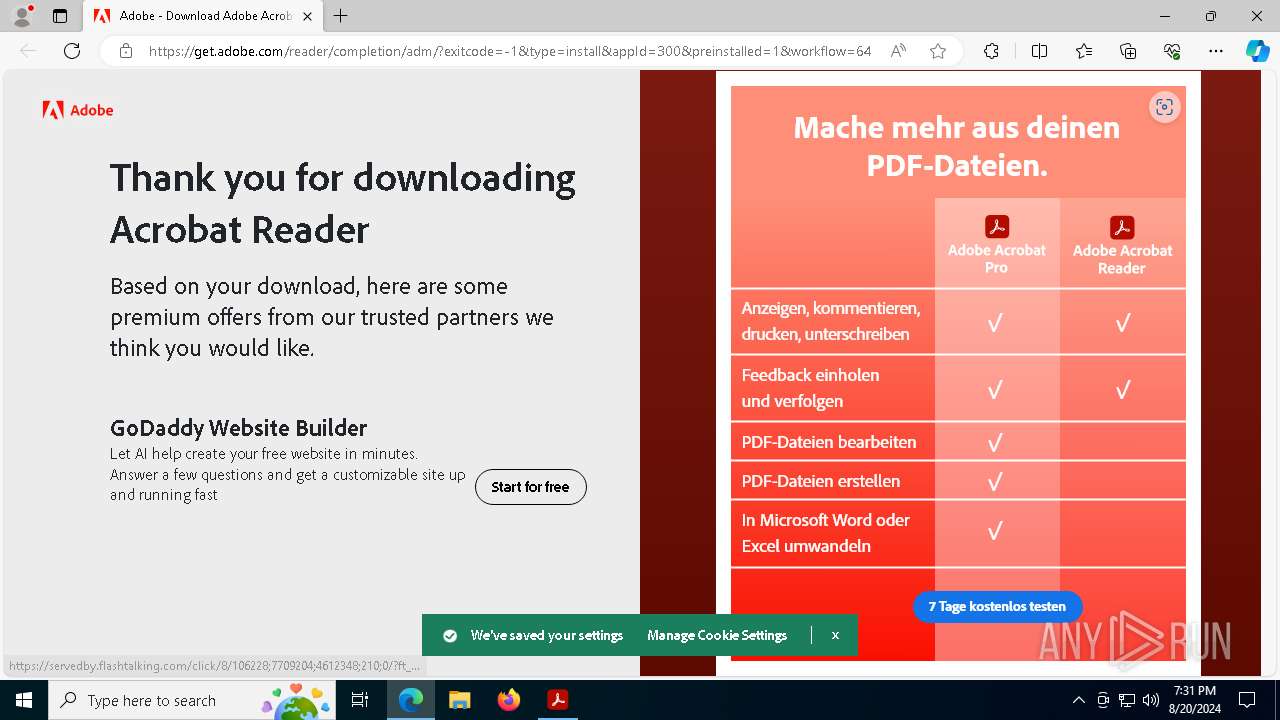This screenshot has height=720, width=1280.
Task: Click the Adobe Acrobat Reader column icon
Action: 1122,227
